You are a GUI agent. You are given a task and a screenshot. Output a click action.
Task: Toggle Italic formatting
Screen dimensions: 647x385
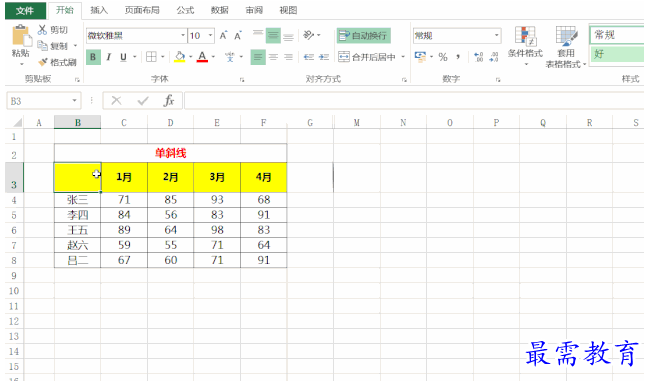[108, 57]
